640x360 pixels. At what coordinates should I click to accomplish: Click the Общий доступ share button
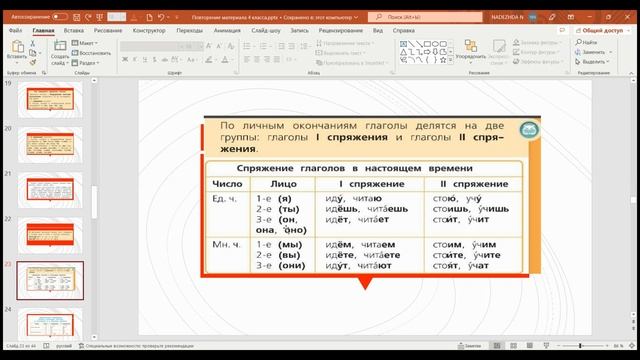tap(602, 31)
